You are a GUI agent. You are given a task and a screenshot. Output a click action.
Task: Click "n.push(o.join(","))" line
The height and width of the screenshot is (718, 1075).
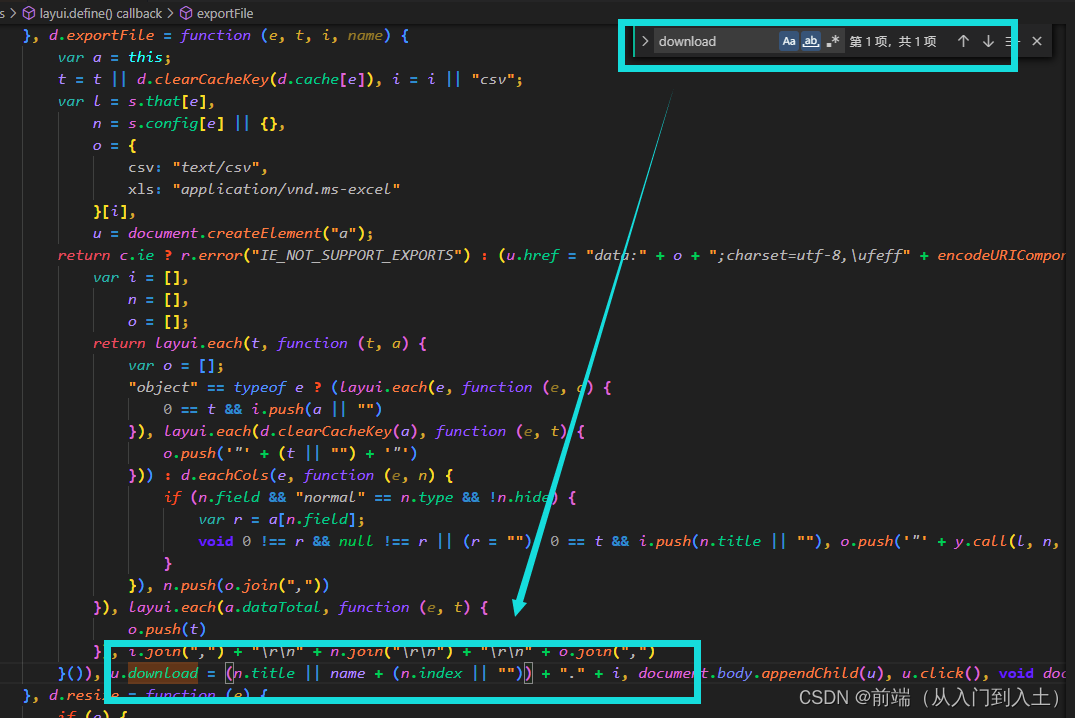[x=246, y=585]
